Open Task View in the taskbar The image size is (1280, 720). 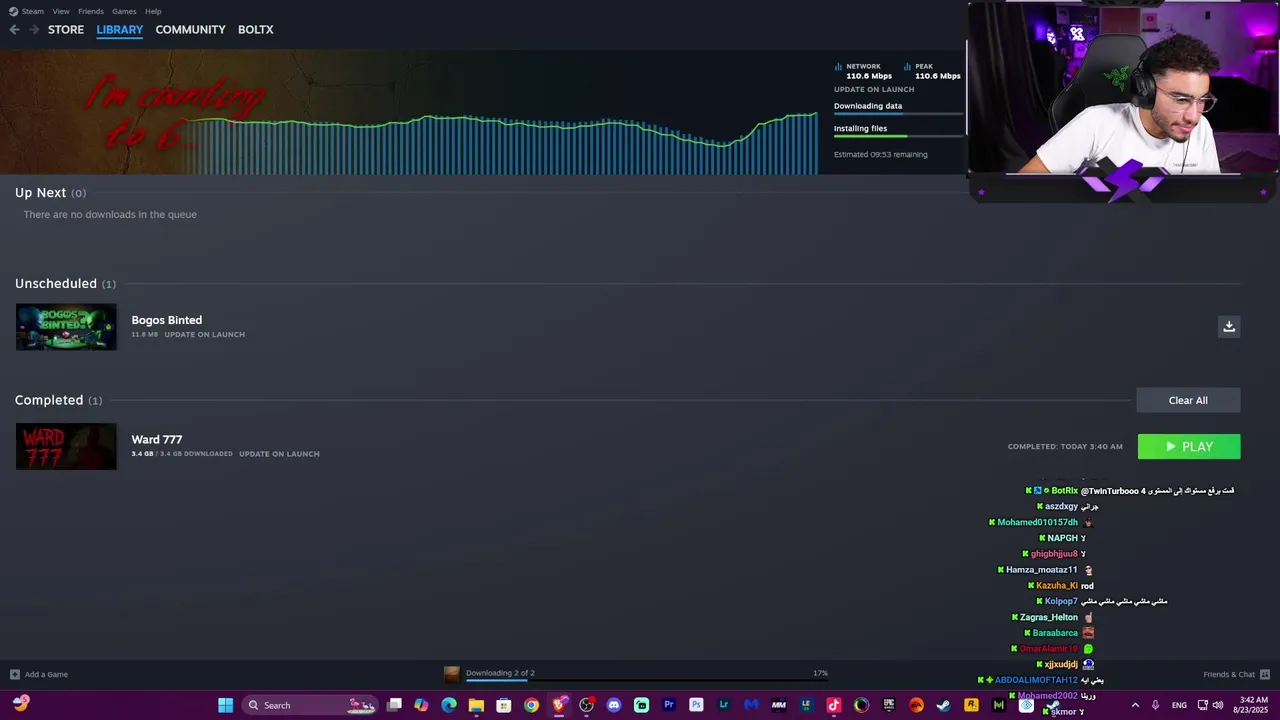tap(394, 705)
